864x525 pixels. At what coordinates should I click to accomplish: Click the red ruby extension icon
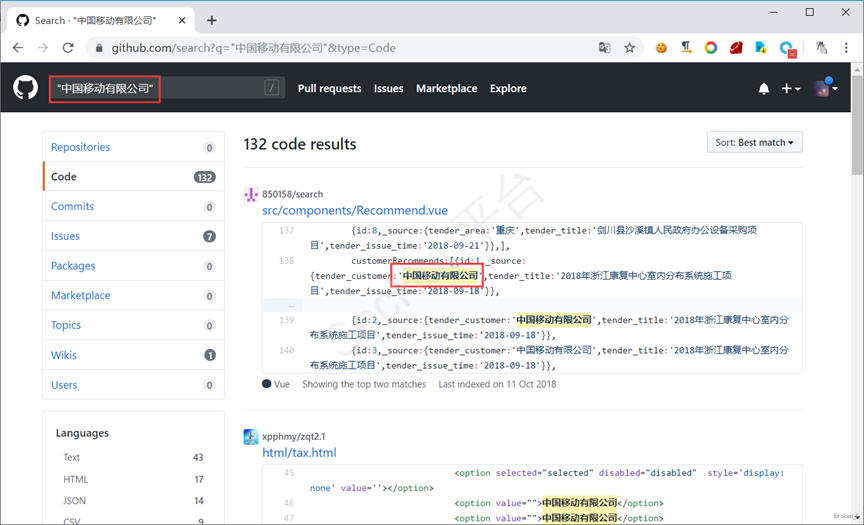click(736, 48)
